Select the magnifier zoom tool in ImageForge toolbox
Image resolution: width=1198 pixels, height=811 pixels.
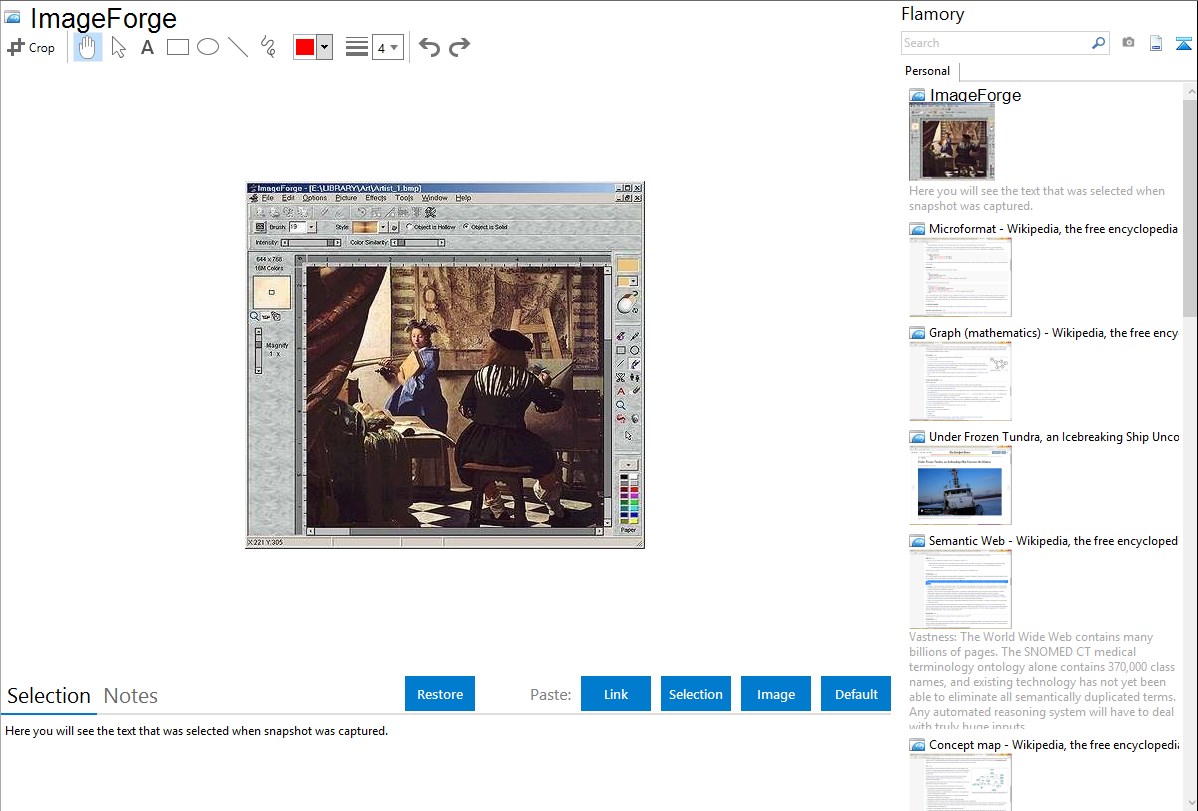620,405
